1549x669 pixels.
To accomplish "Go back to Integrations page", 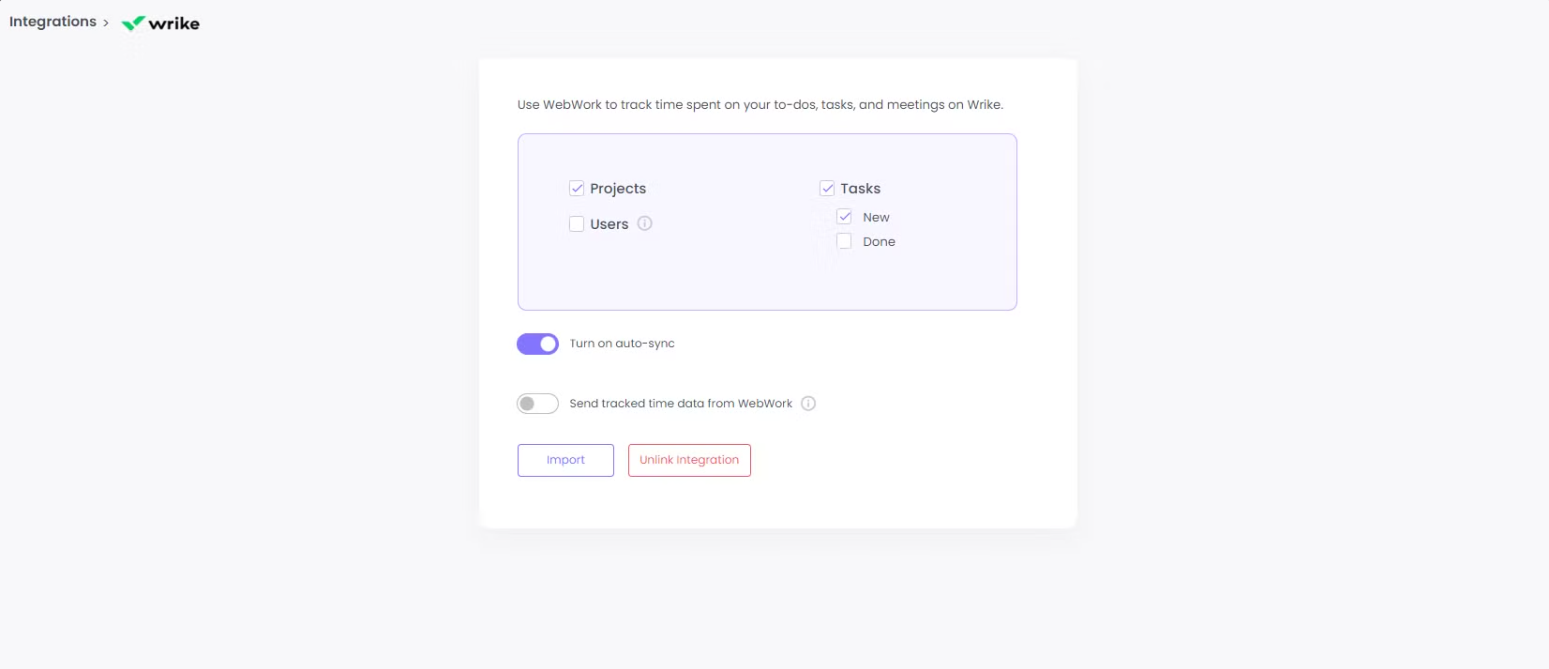I will click(52, 22).
